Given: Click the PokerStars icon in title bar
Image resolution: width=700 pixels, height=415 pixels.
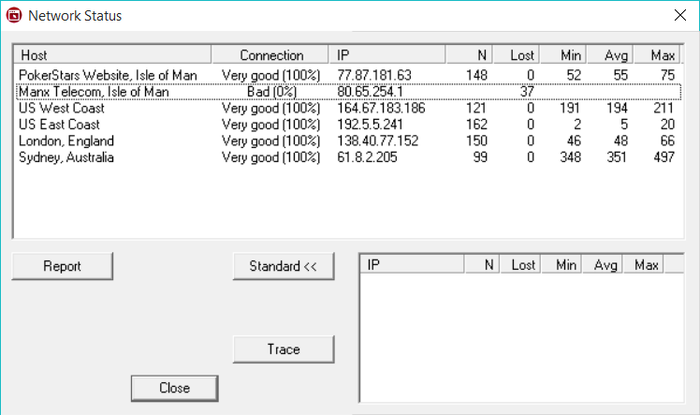Looking at the screenshot, I should click(14, 15).
